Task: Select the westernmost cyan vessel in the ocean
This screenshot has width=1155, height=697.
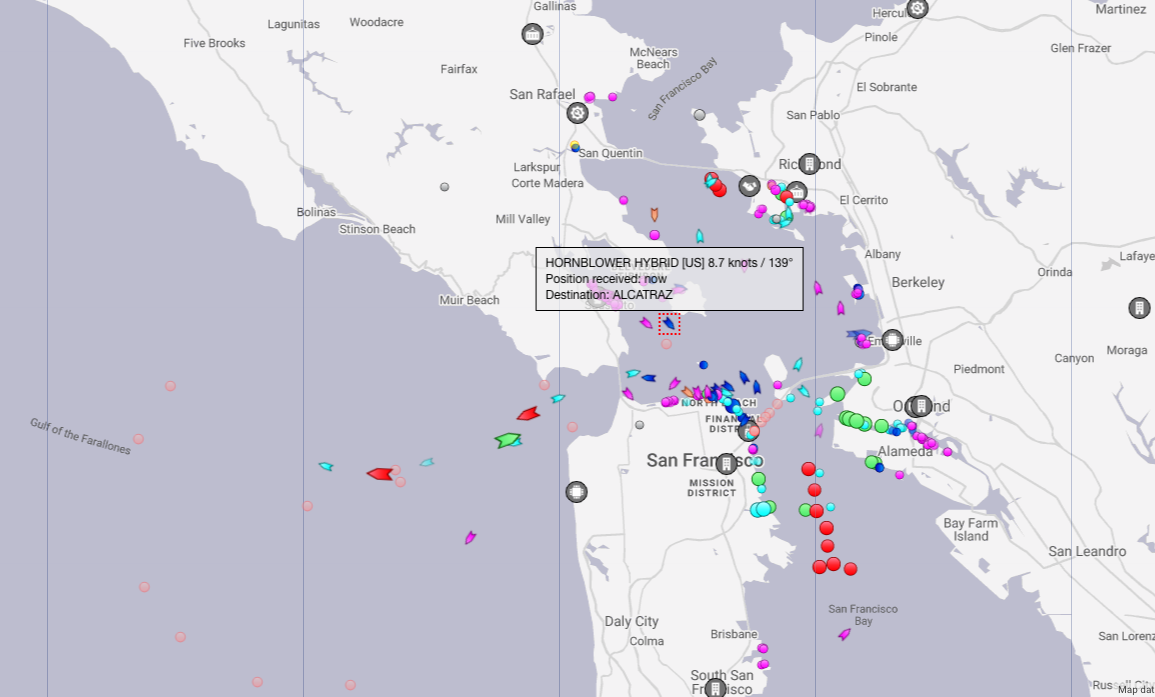Action: (x=325, y=466)
